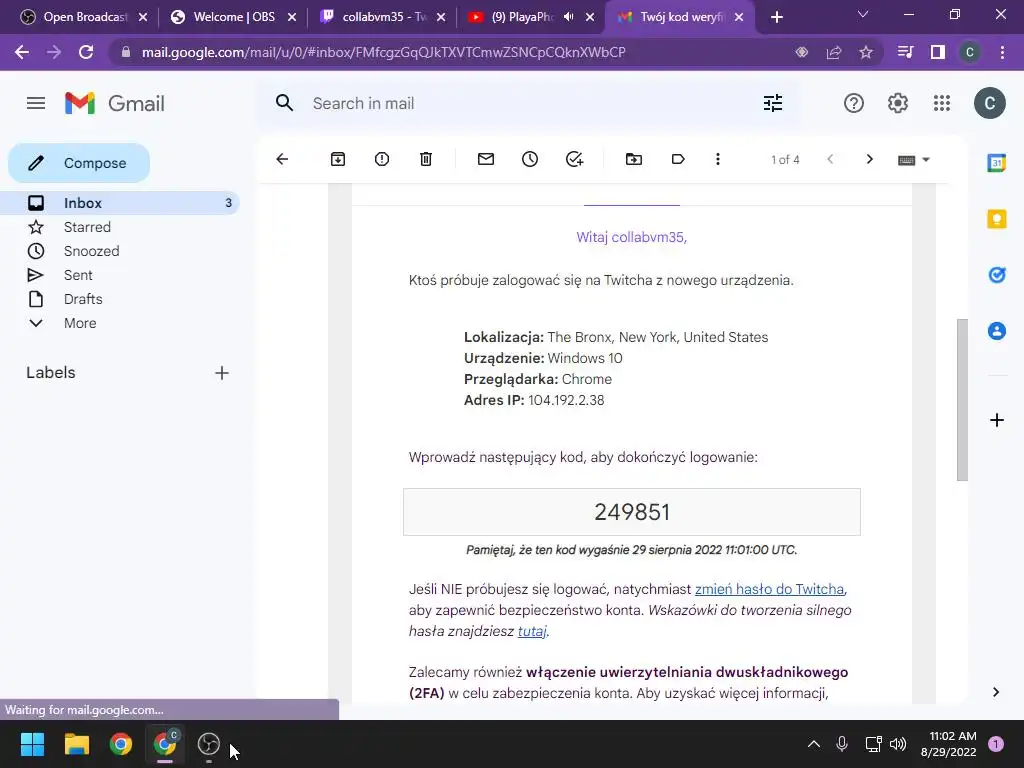The height and width of the screenshot is (768, 1024).
Task: Bookmark this page star
Action: click(x=866, y=52)
